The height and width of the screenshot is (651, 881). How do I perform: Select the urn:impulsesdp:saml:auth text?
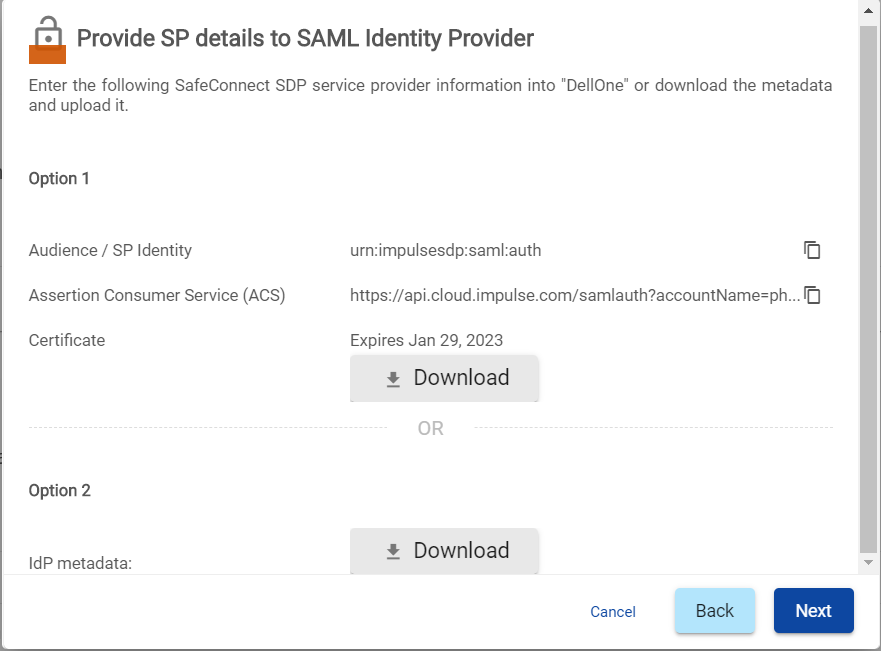445,251
